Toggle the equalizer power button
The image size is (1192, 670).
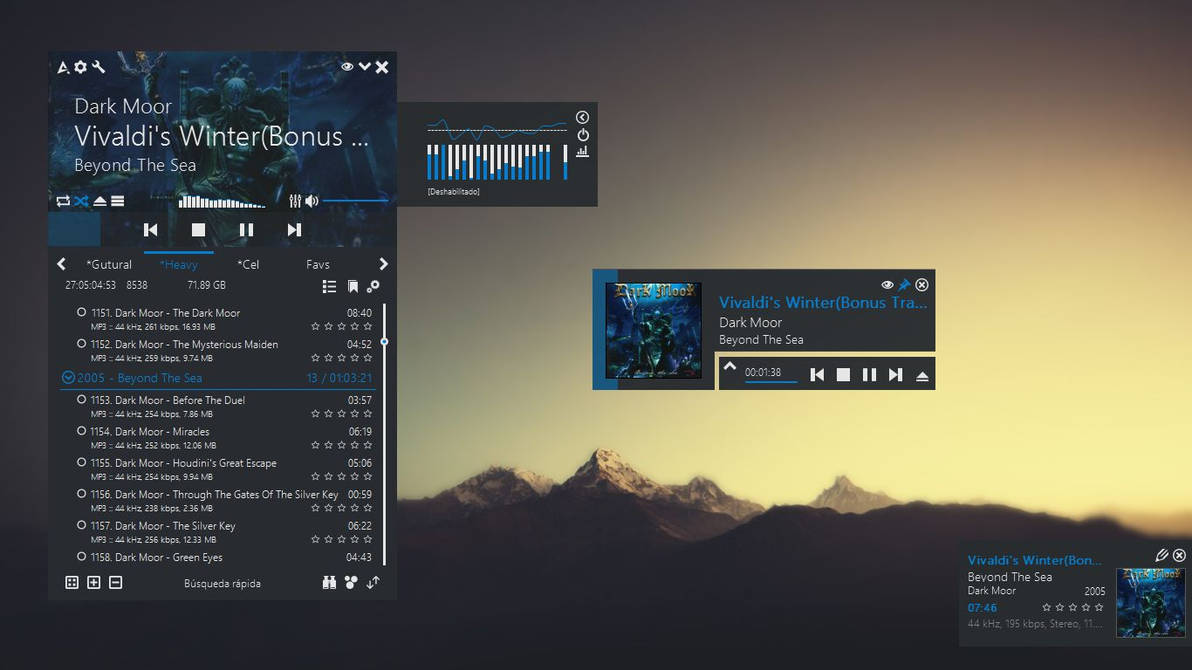(583, 135)
